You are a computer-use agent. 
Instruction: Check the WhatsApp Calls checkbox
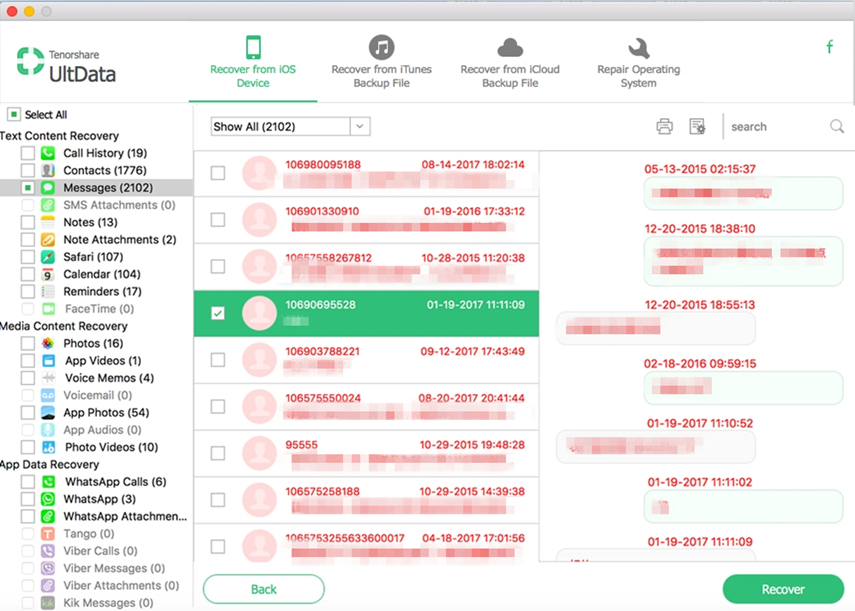point(28,482)
